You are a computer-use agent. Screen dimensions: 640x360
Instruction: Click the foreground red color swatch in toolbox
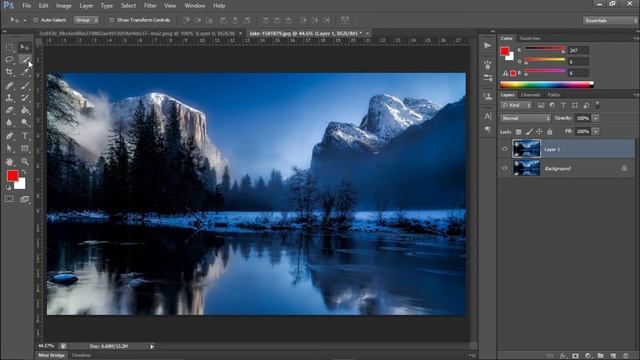pos(12,176)
